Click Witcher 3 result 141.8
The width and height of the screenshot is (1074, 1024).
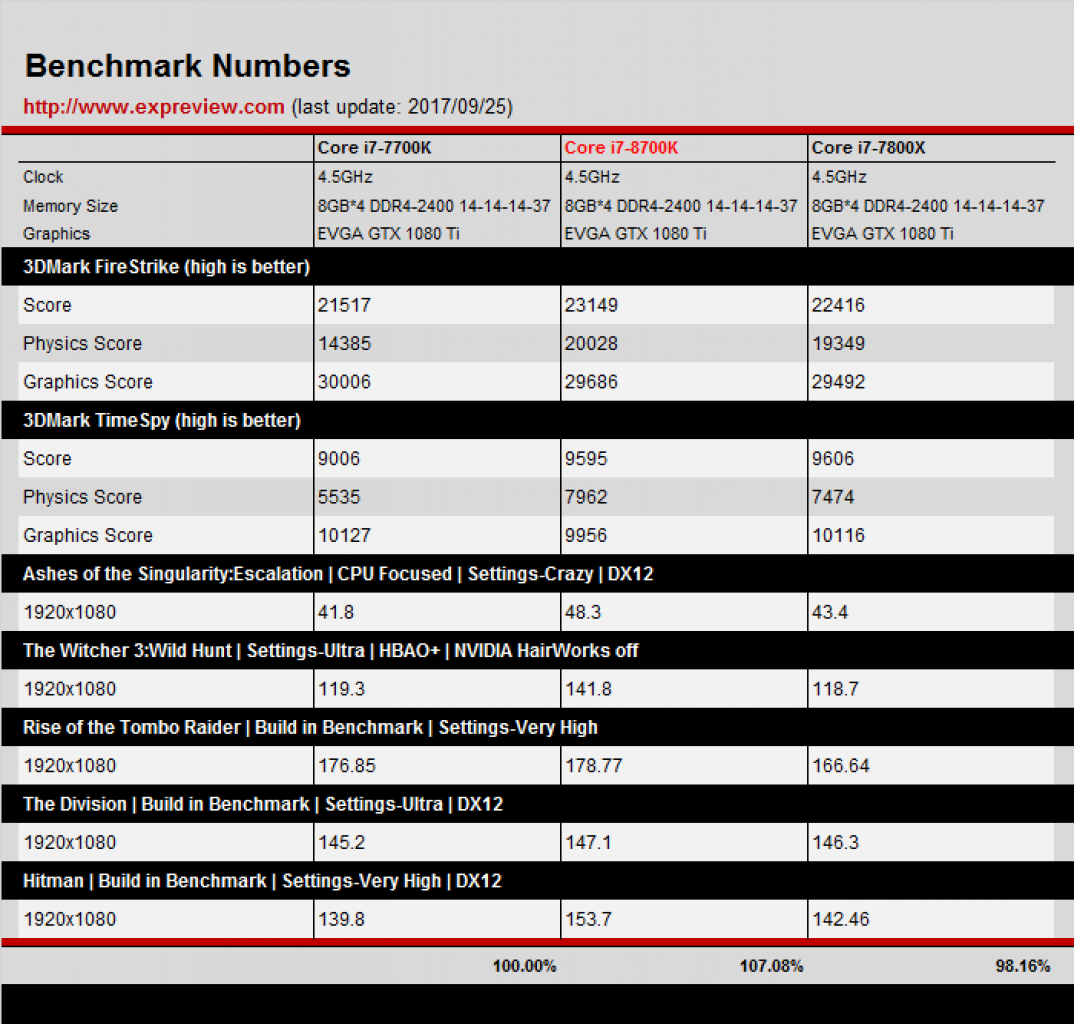click(x=588, y=688)
